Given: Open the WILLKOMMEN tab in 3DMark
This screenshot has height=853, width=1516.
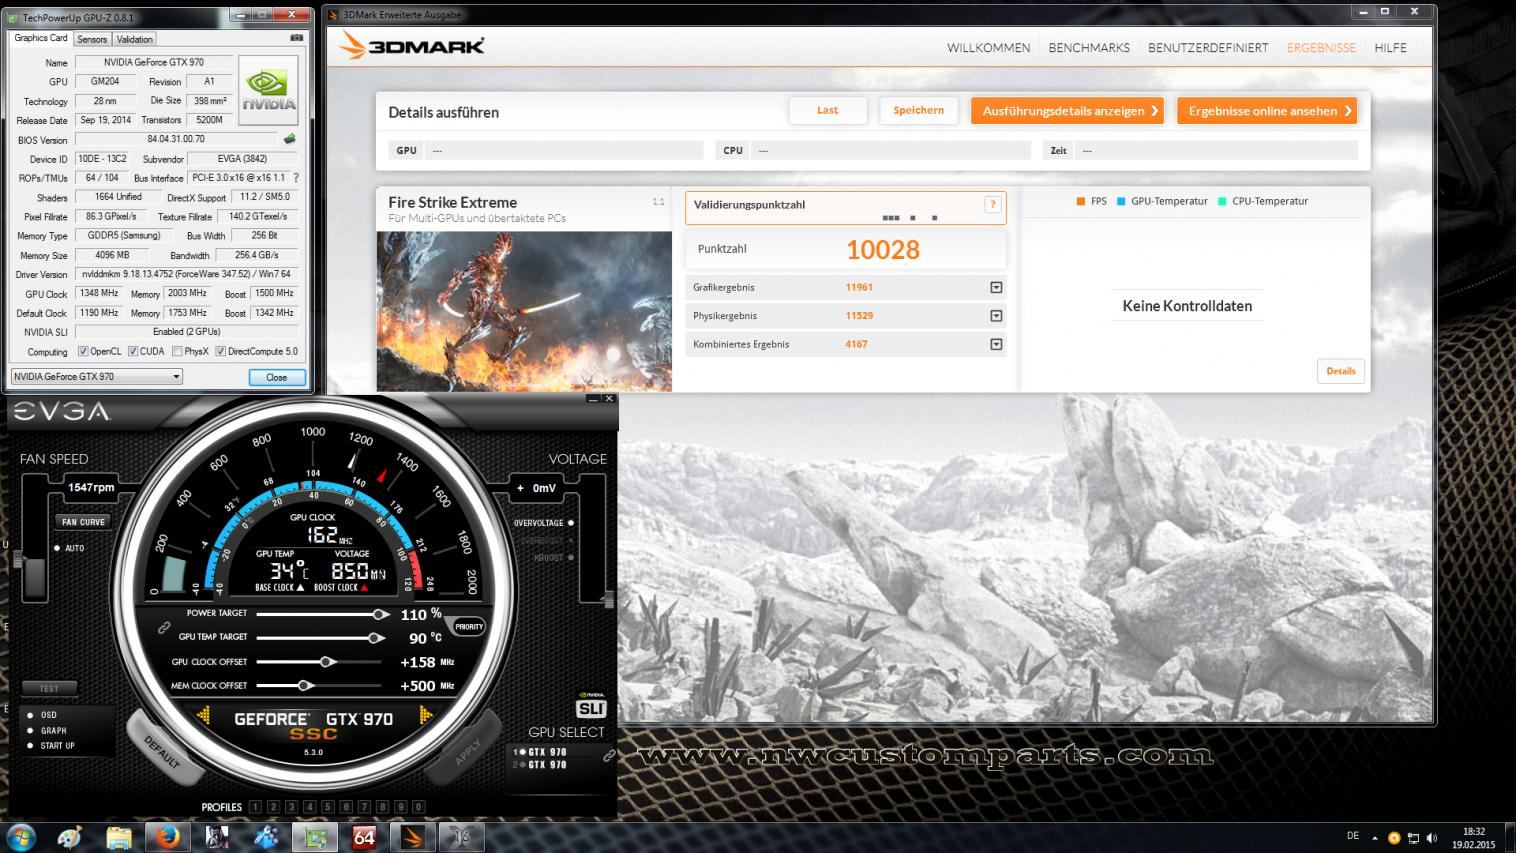Looking at the screenshot, I should (x=988, y=48).
